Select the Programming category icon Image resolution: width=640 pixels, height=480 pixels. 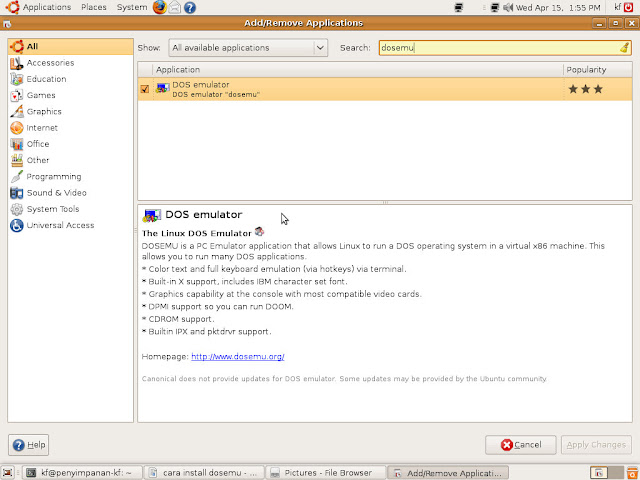point(17,177)
